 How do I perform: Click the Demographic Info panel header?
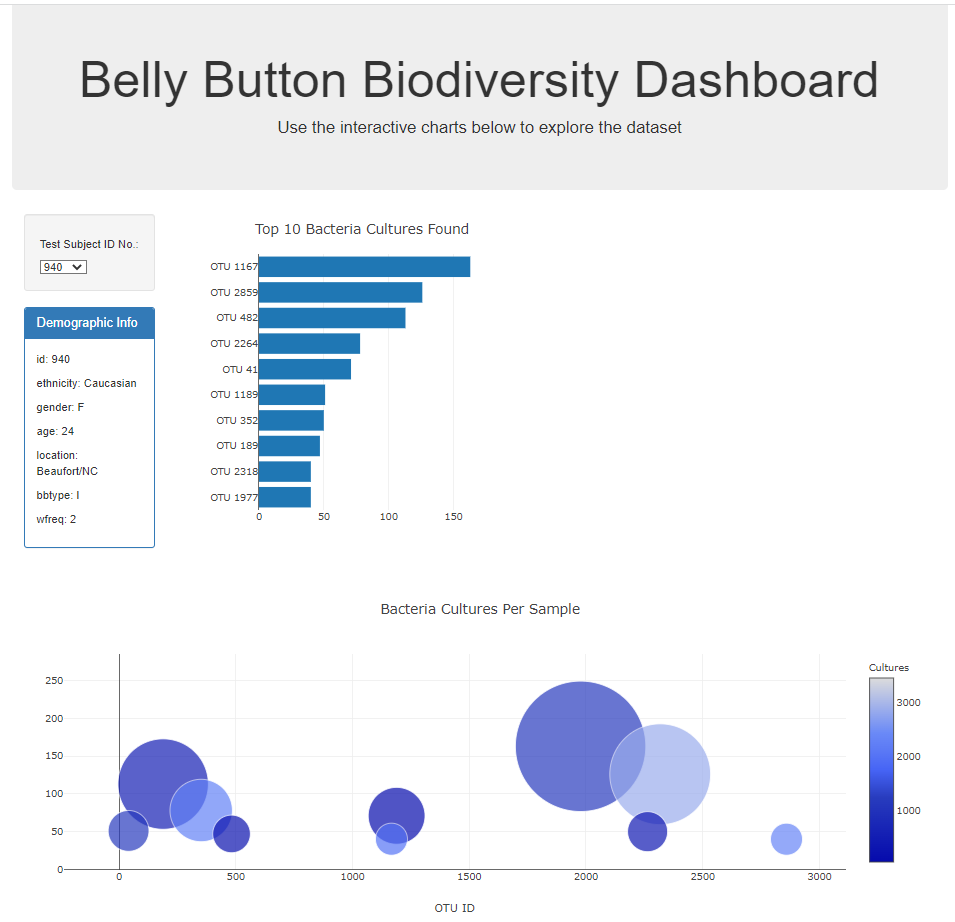point(89,322)
